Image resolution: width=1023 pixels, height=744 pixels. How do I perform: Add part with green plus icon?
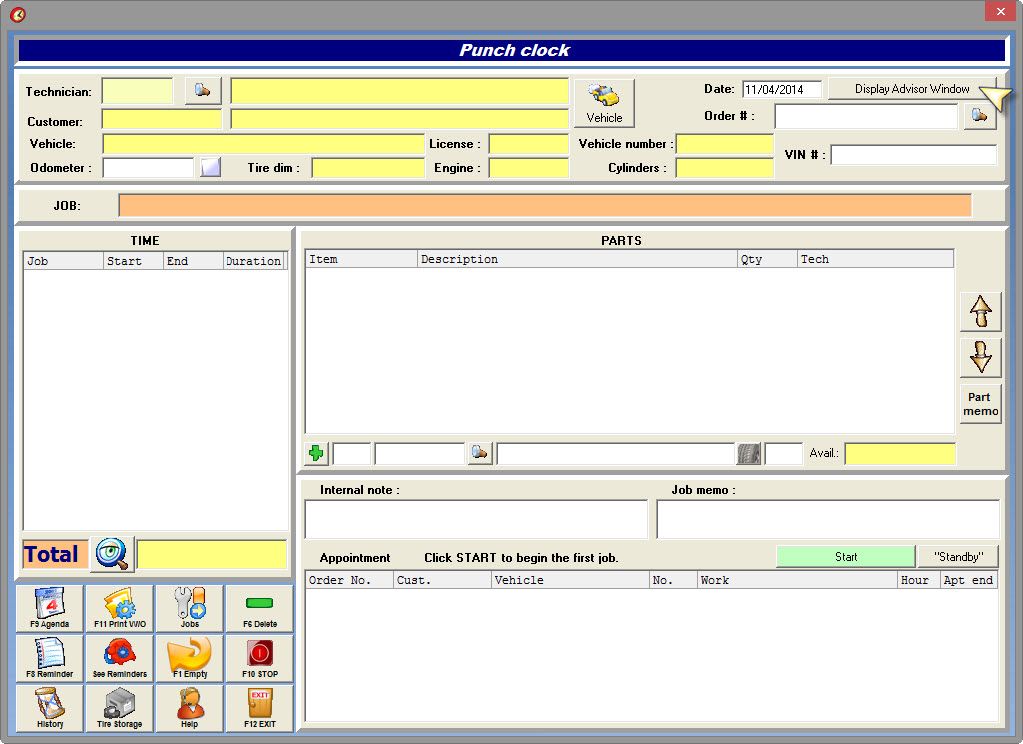point(316,453)
